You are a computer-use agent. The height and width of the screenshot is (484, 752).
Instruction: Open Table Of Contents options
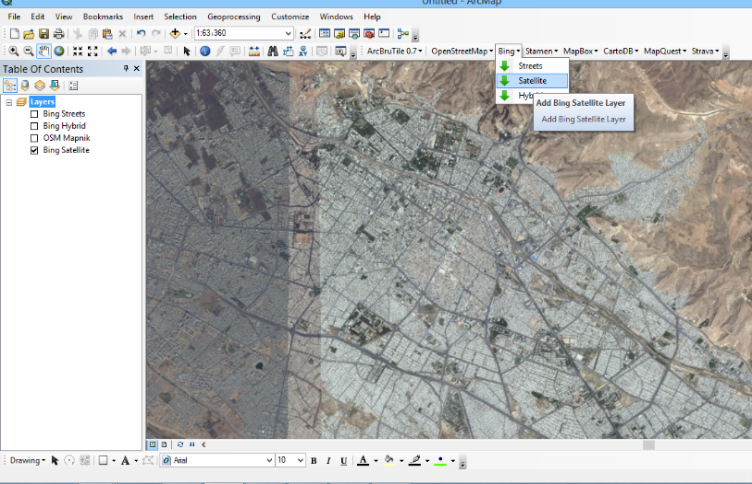coord(73,85)
